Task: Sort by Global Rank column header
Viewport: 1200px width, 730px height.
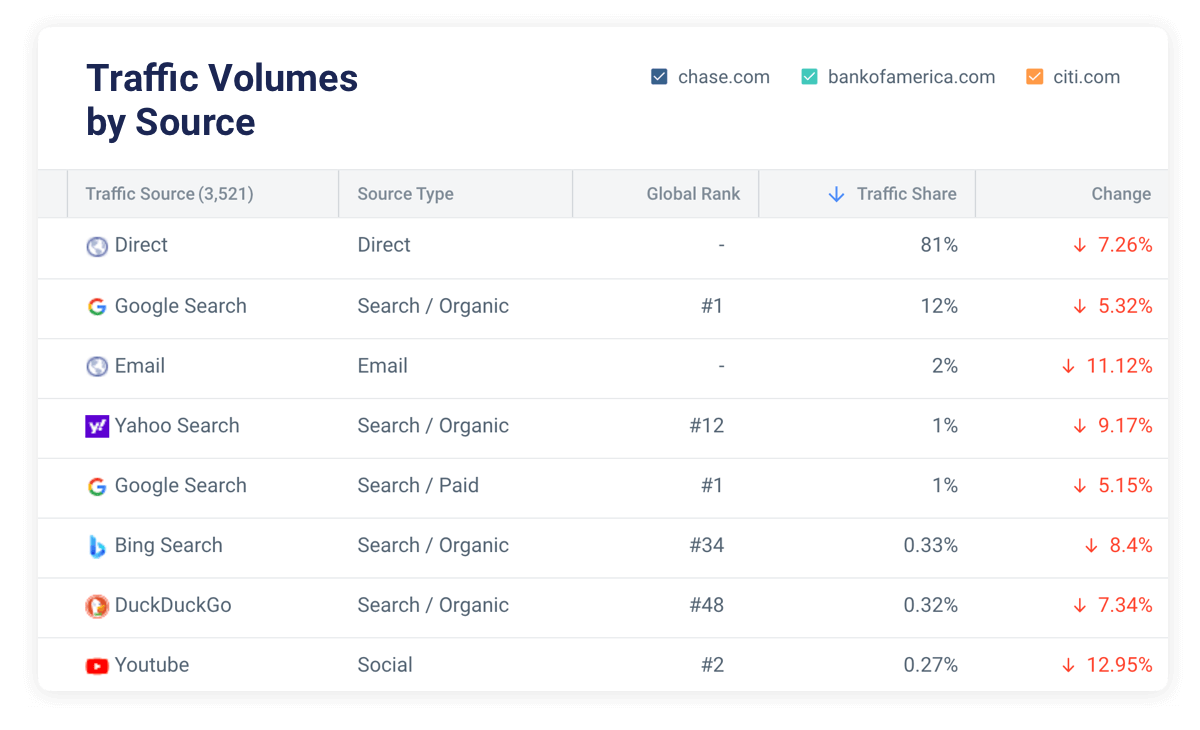Action: pos(693,194)
